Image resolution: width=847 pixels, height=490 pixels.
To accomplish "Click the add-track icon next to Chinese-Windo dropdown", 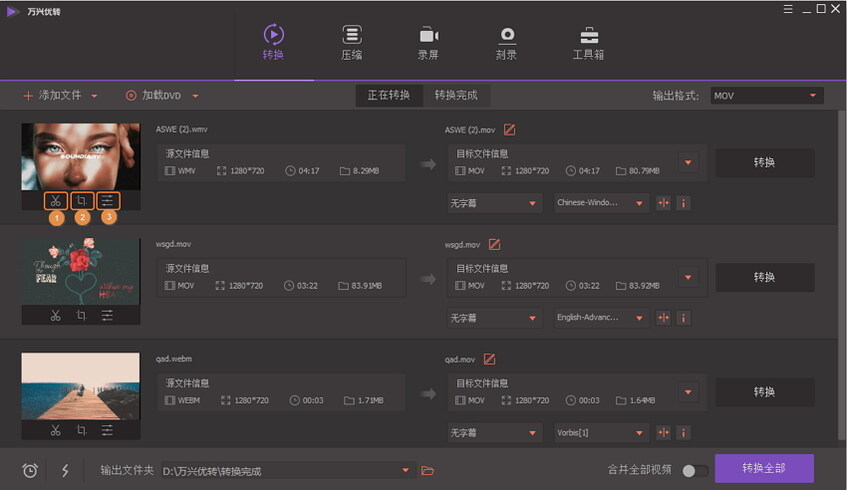I will (663, 203).
